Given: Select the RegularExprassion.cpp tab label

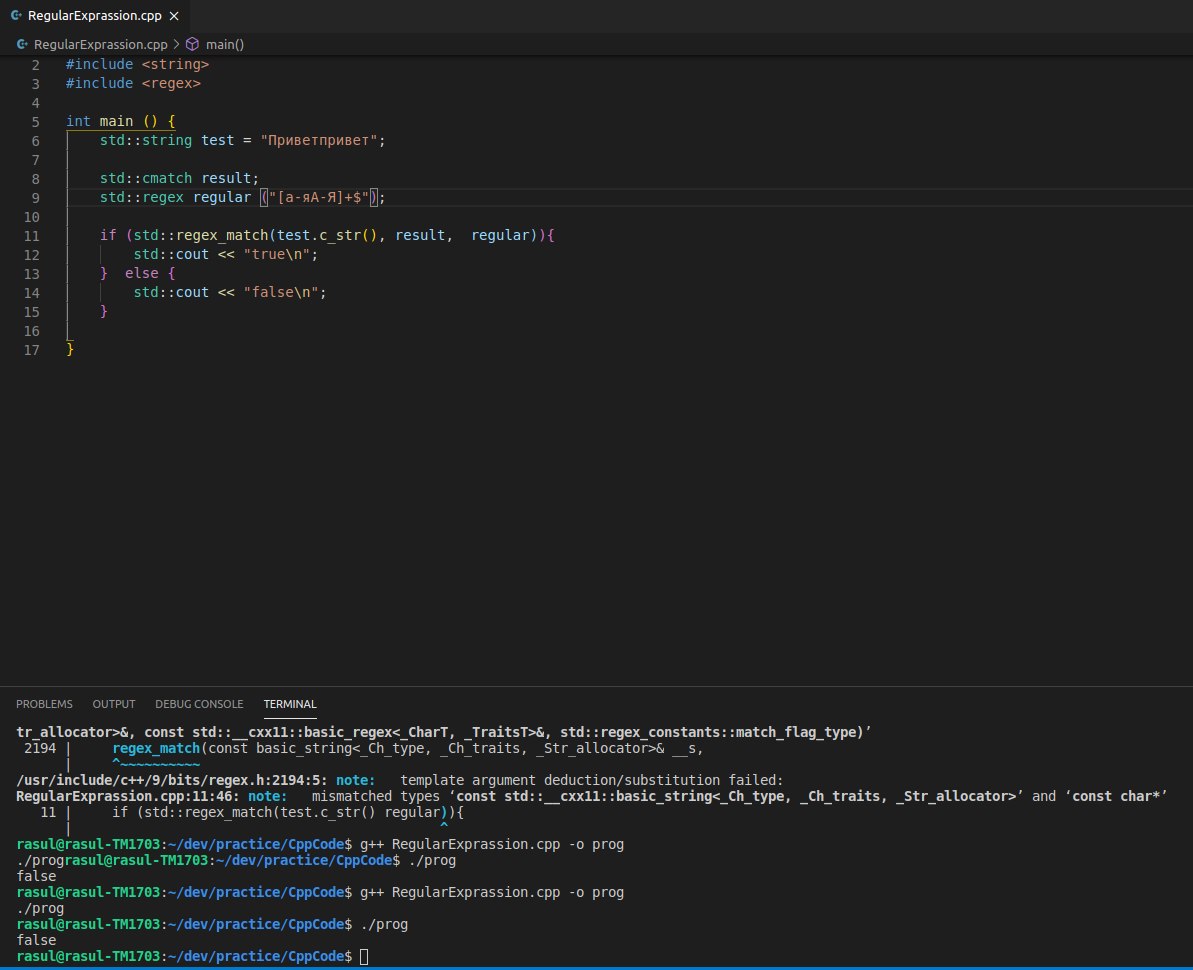Looking at the screenshot, I should tap(94, 17).
